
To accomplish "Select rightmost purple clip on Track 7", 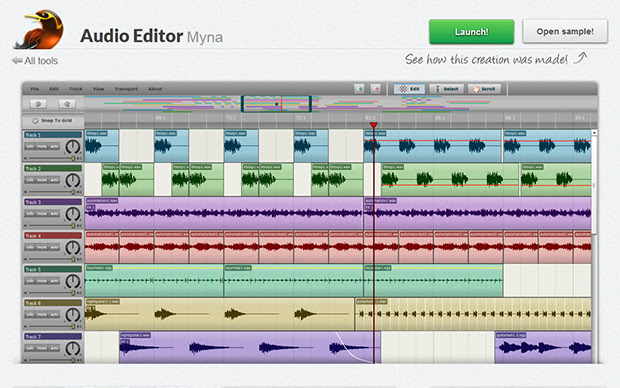I will [x=543, y=347].
